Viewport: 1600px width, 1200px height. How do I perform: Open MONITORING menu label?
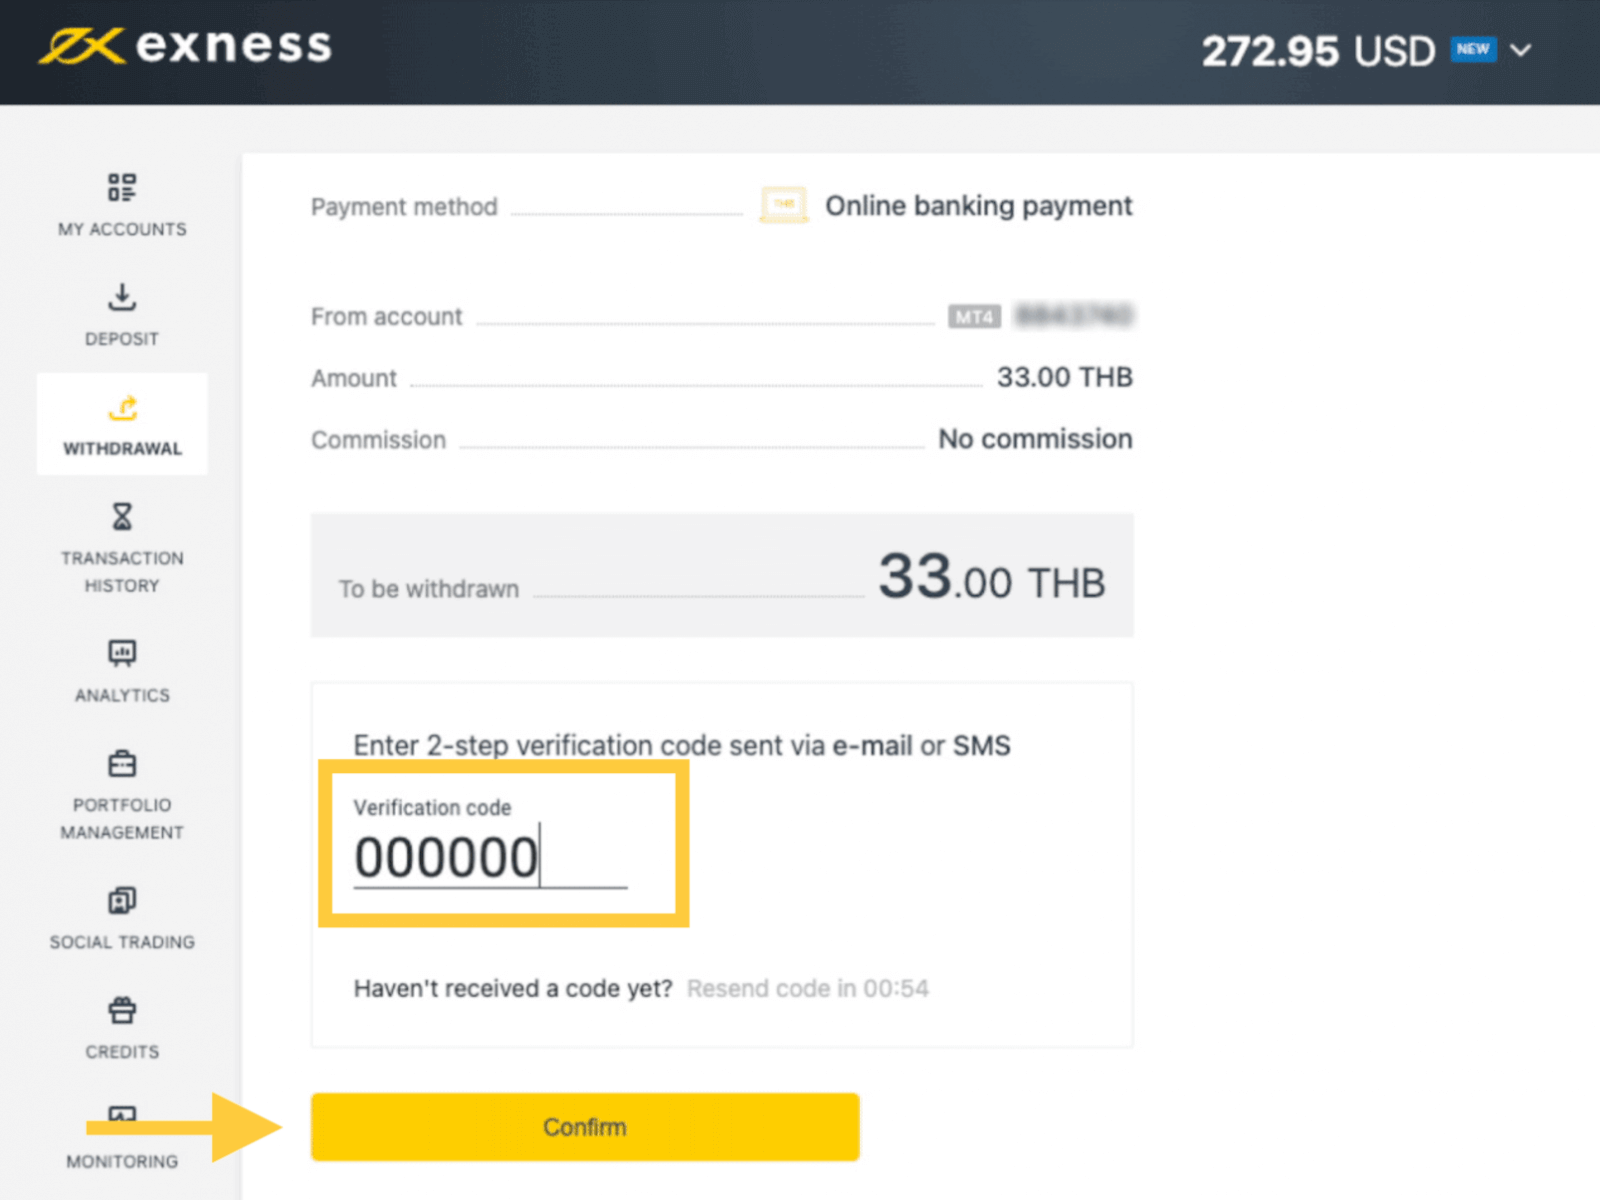tap(122, 1162)
